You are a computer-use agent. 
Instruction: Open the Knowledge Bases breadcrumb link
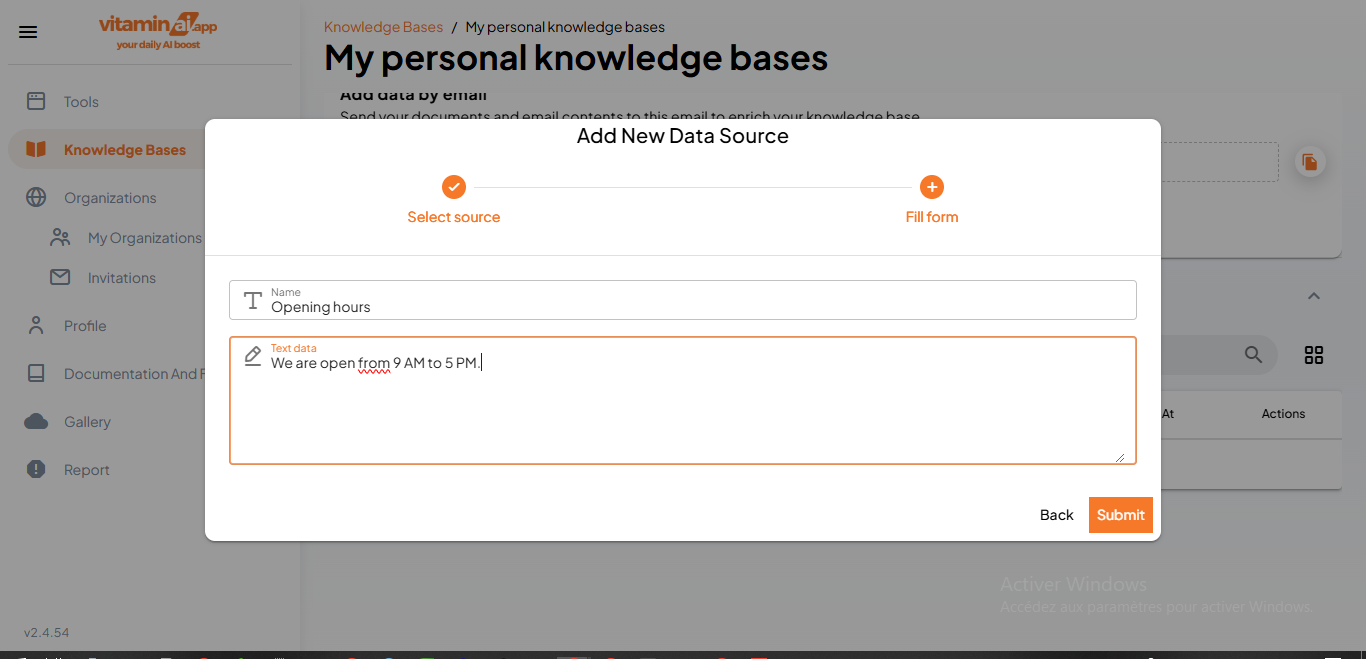383,26
